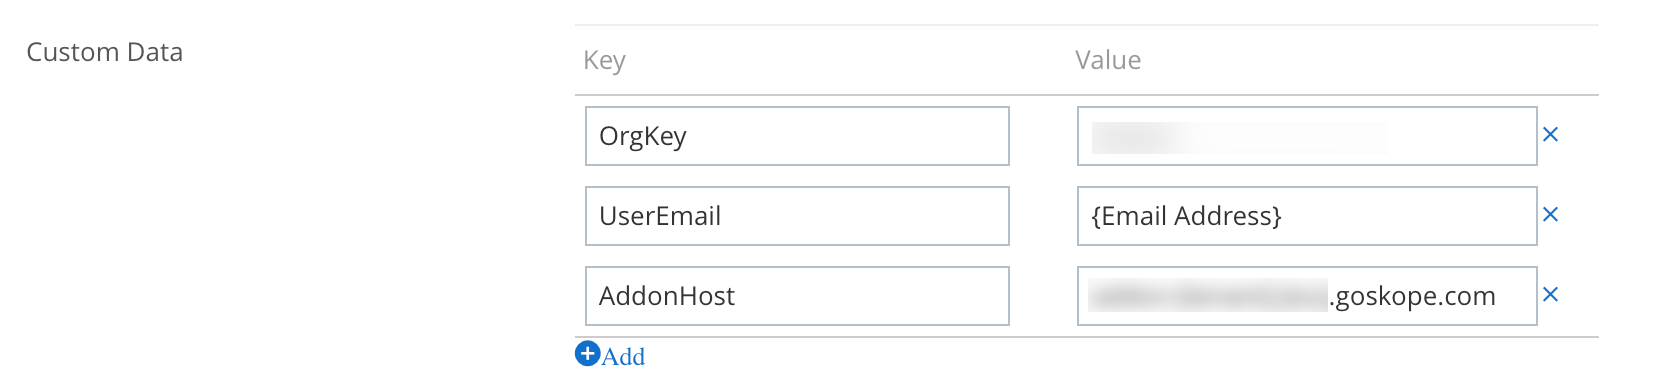
Task: Select the blurred OrgKey value field
Action: 1307,136
